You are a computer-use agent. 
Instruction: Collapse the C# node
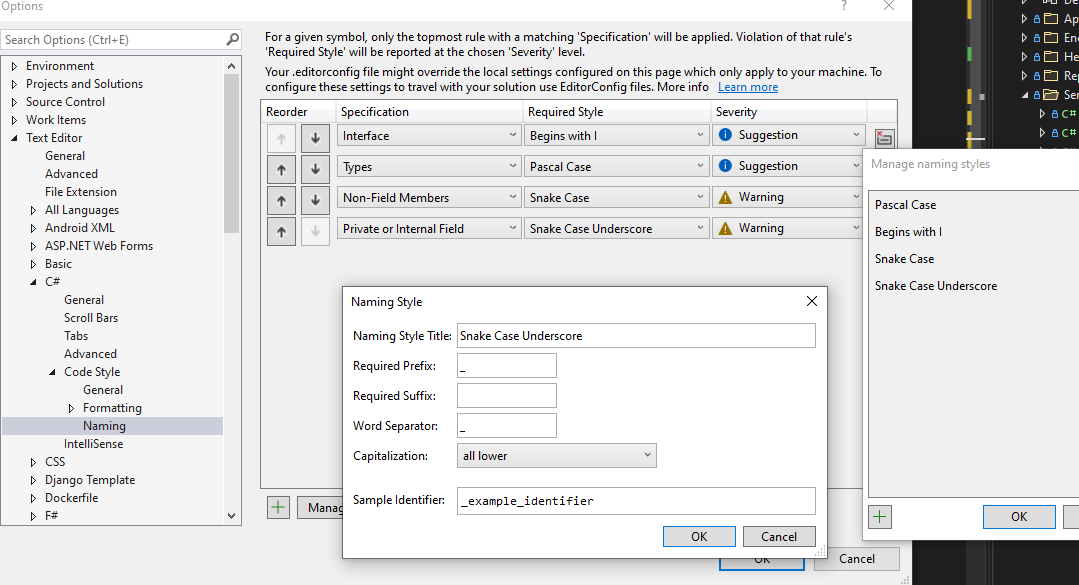[x=33, y=281]
